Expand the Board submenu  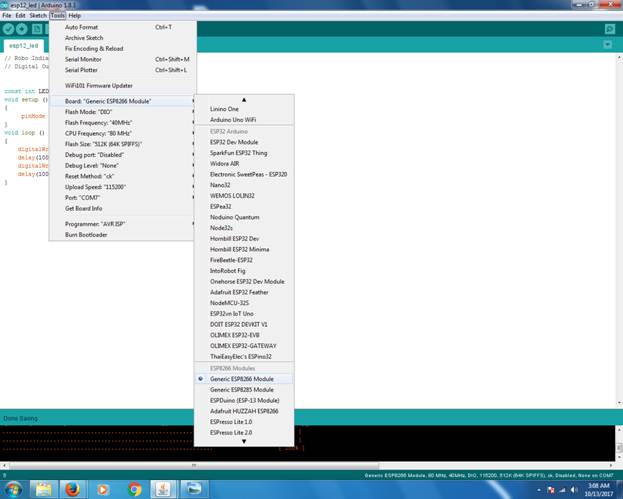[122, 101]
